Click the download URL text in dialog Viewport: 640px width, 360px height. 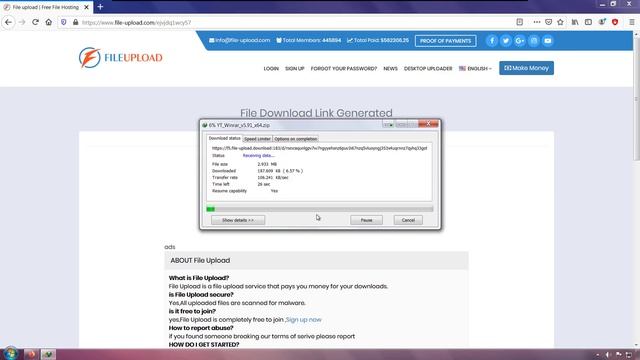(319, 148)
